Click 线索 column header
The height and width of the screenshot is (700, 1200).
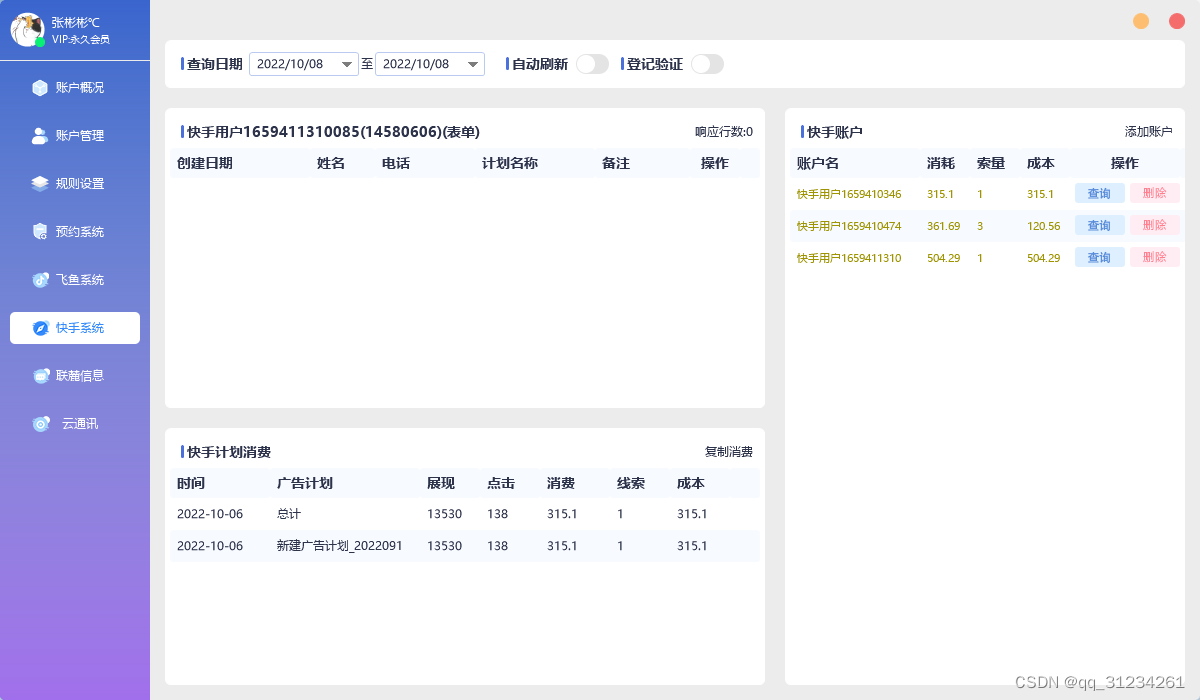[x=631, y=483]
